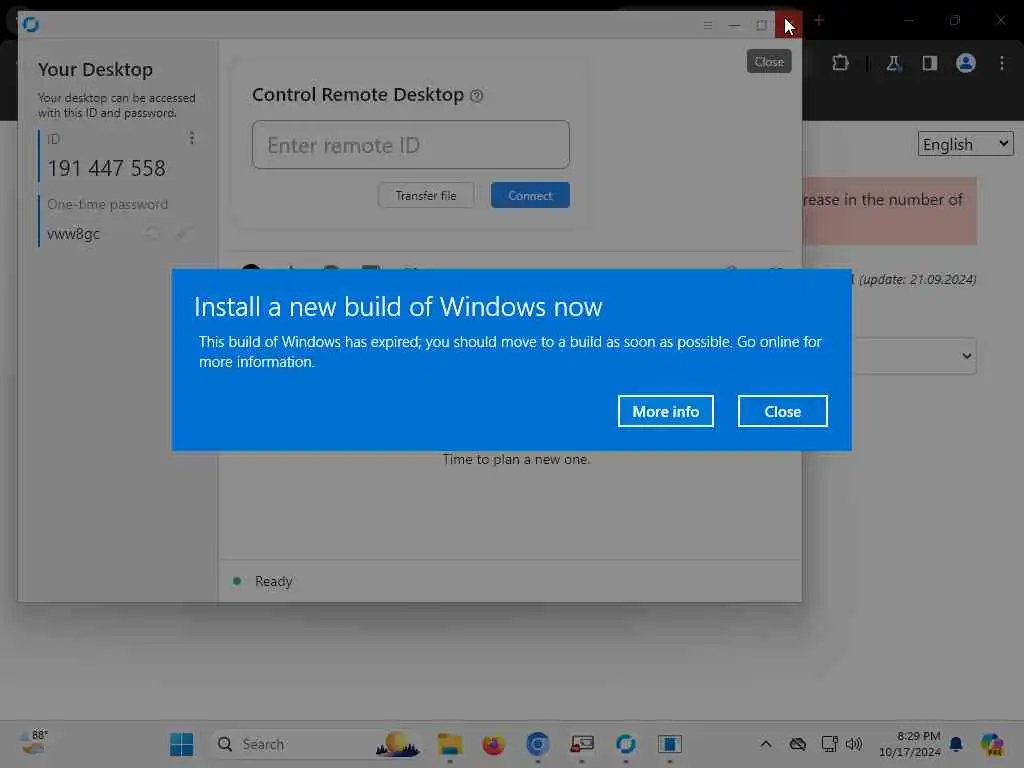Open the browser extensions puzzle icon
Screen dimensions: 1024x768
click(x=840, y=63)
